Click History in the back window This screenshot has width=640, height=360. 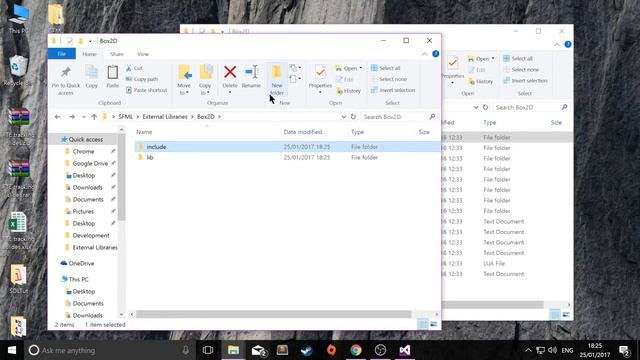tap(481, 81)
